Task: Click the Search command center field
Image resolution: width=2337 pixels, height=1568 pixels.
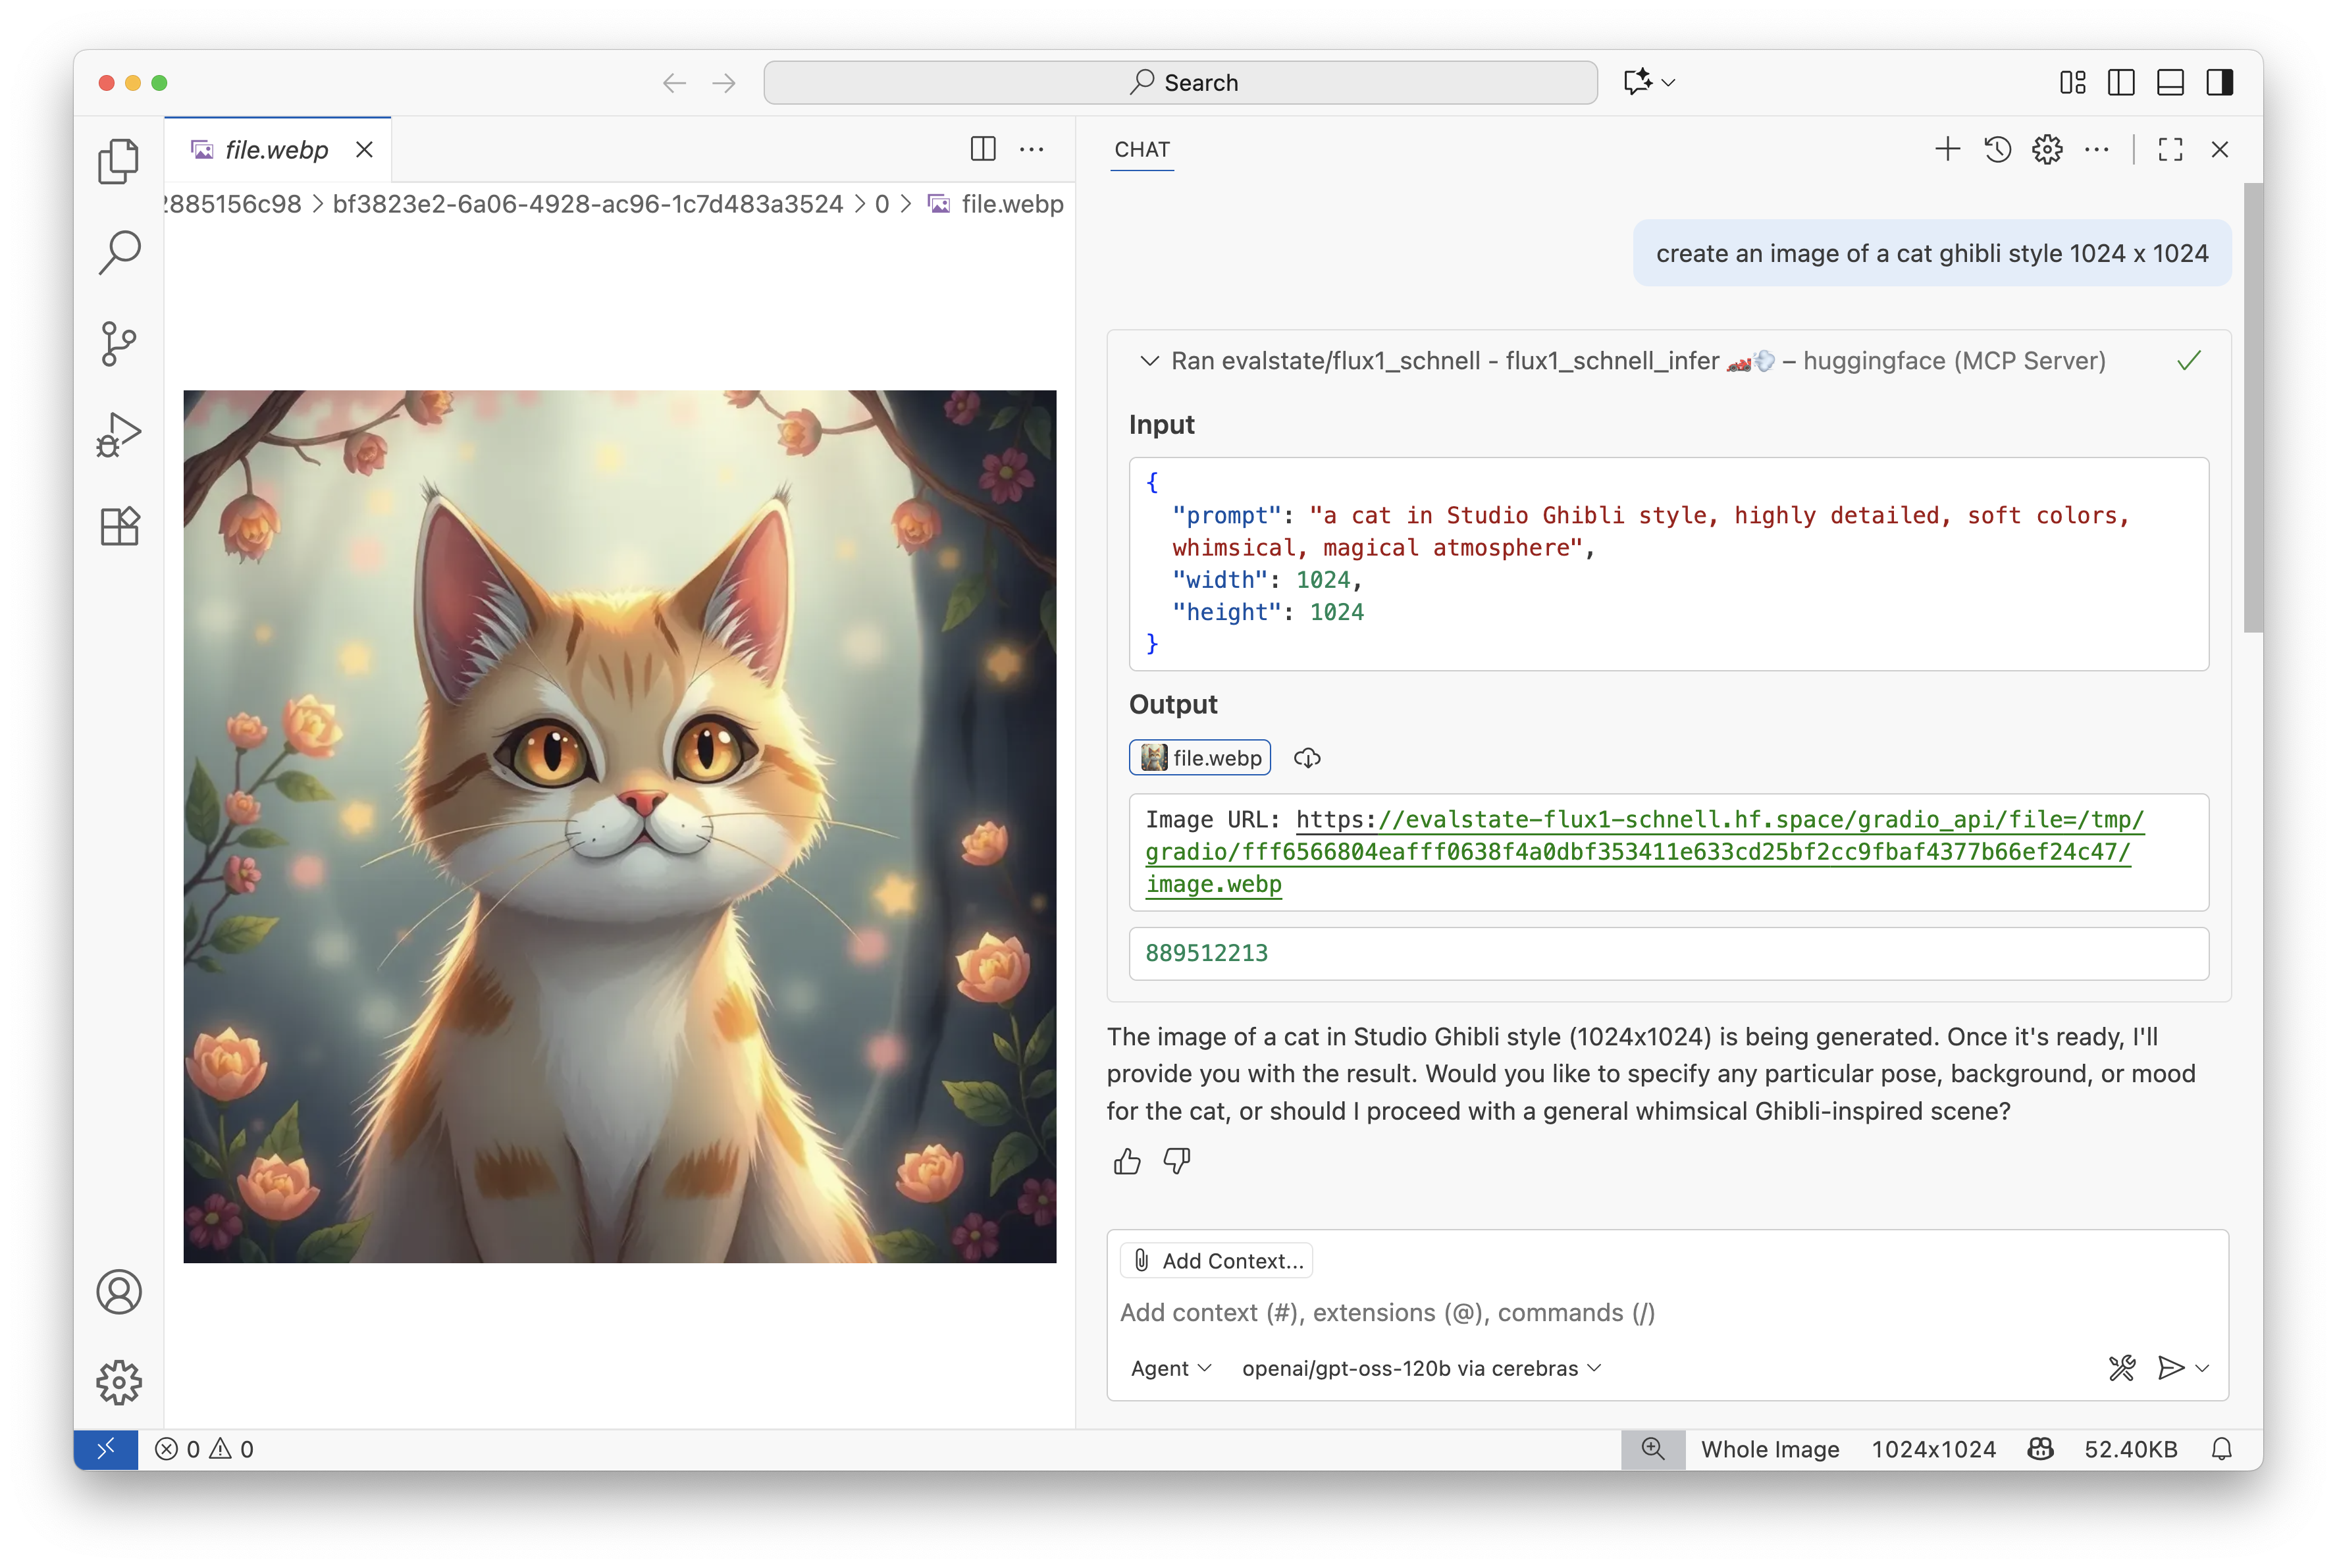Action: tap(1180, 82)
